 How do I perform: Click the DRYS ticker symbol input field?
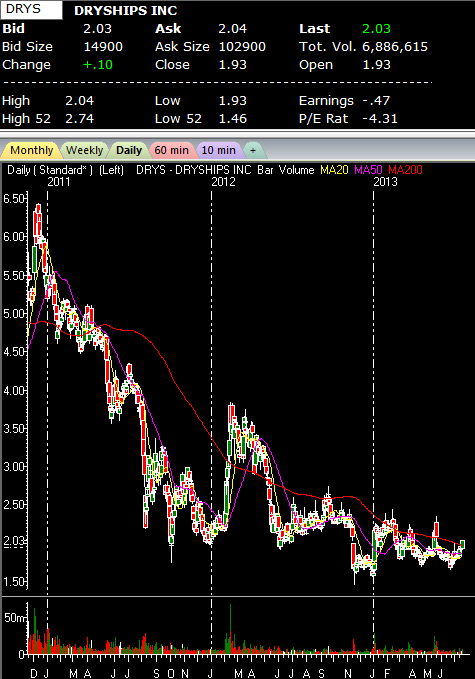coord(31,9)
